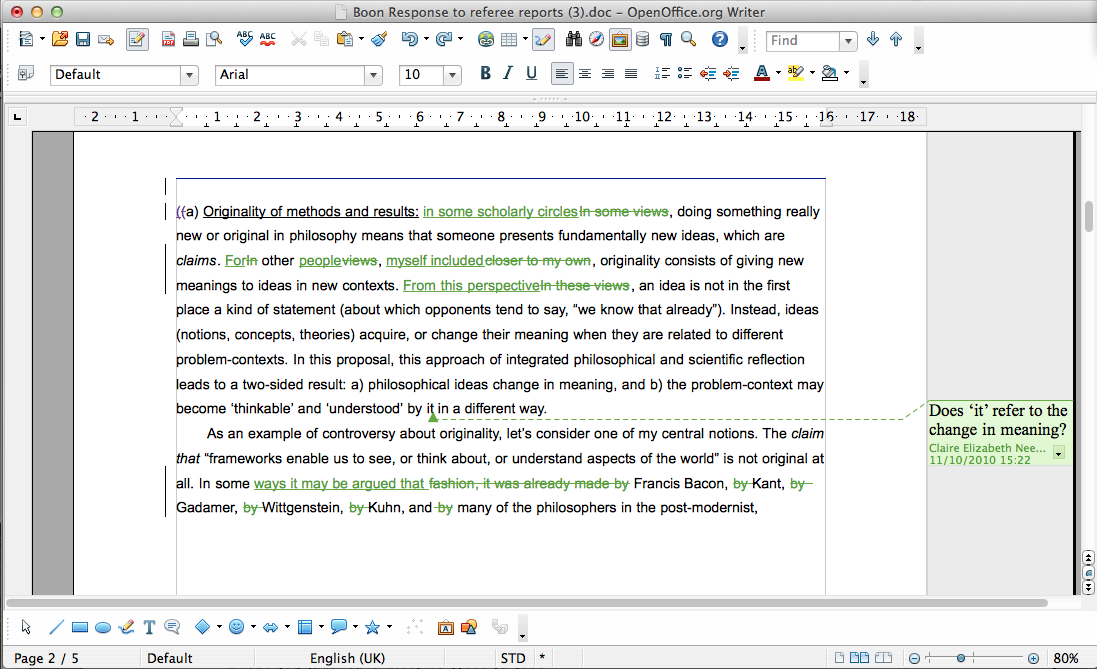Select the Freeform Line tool

point(126,627)
